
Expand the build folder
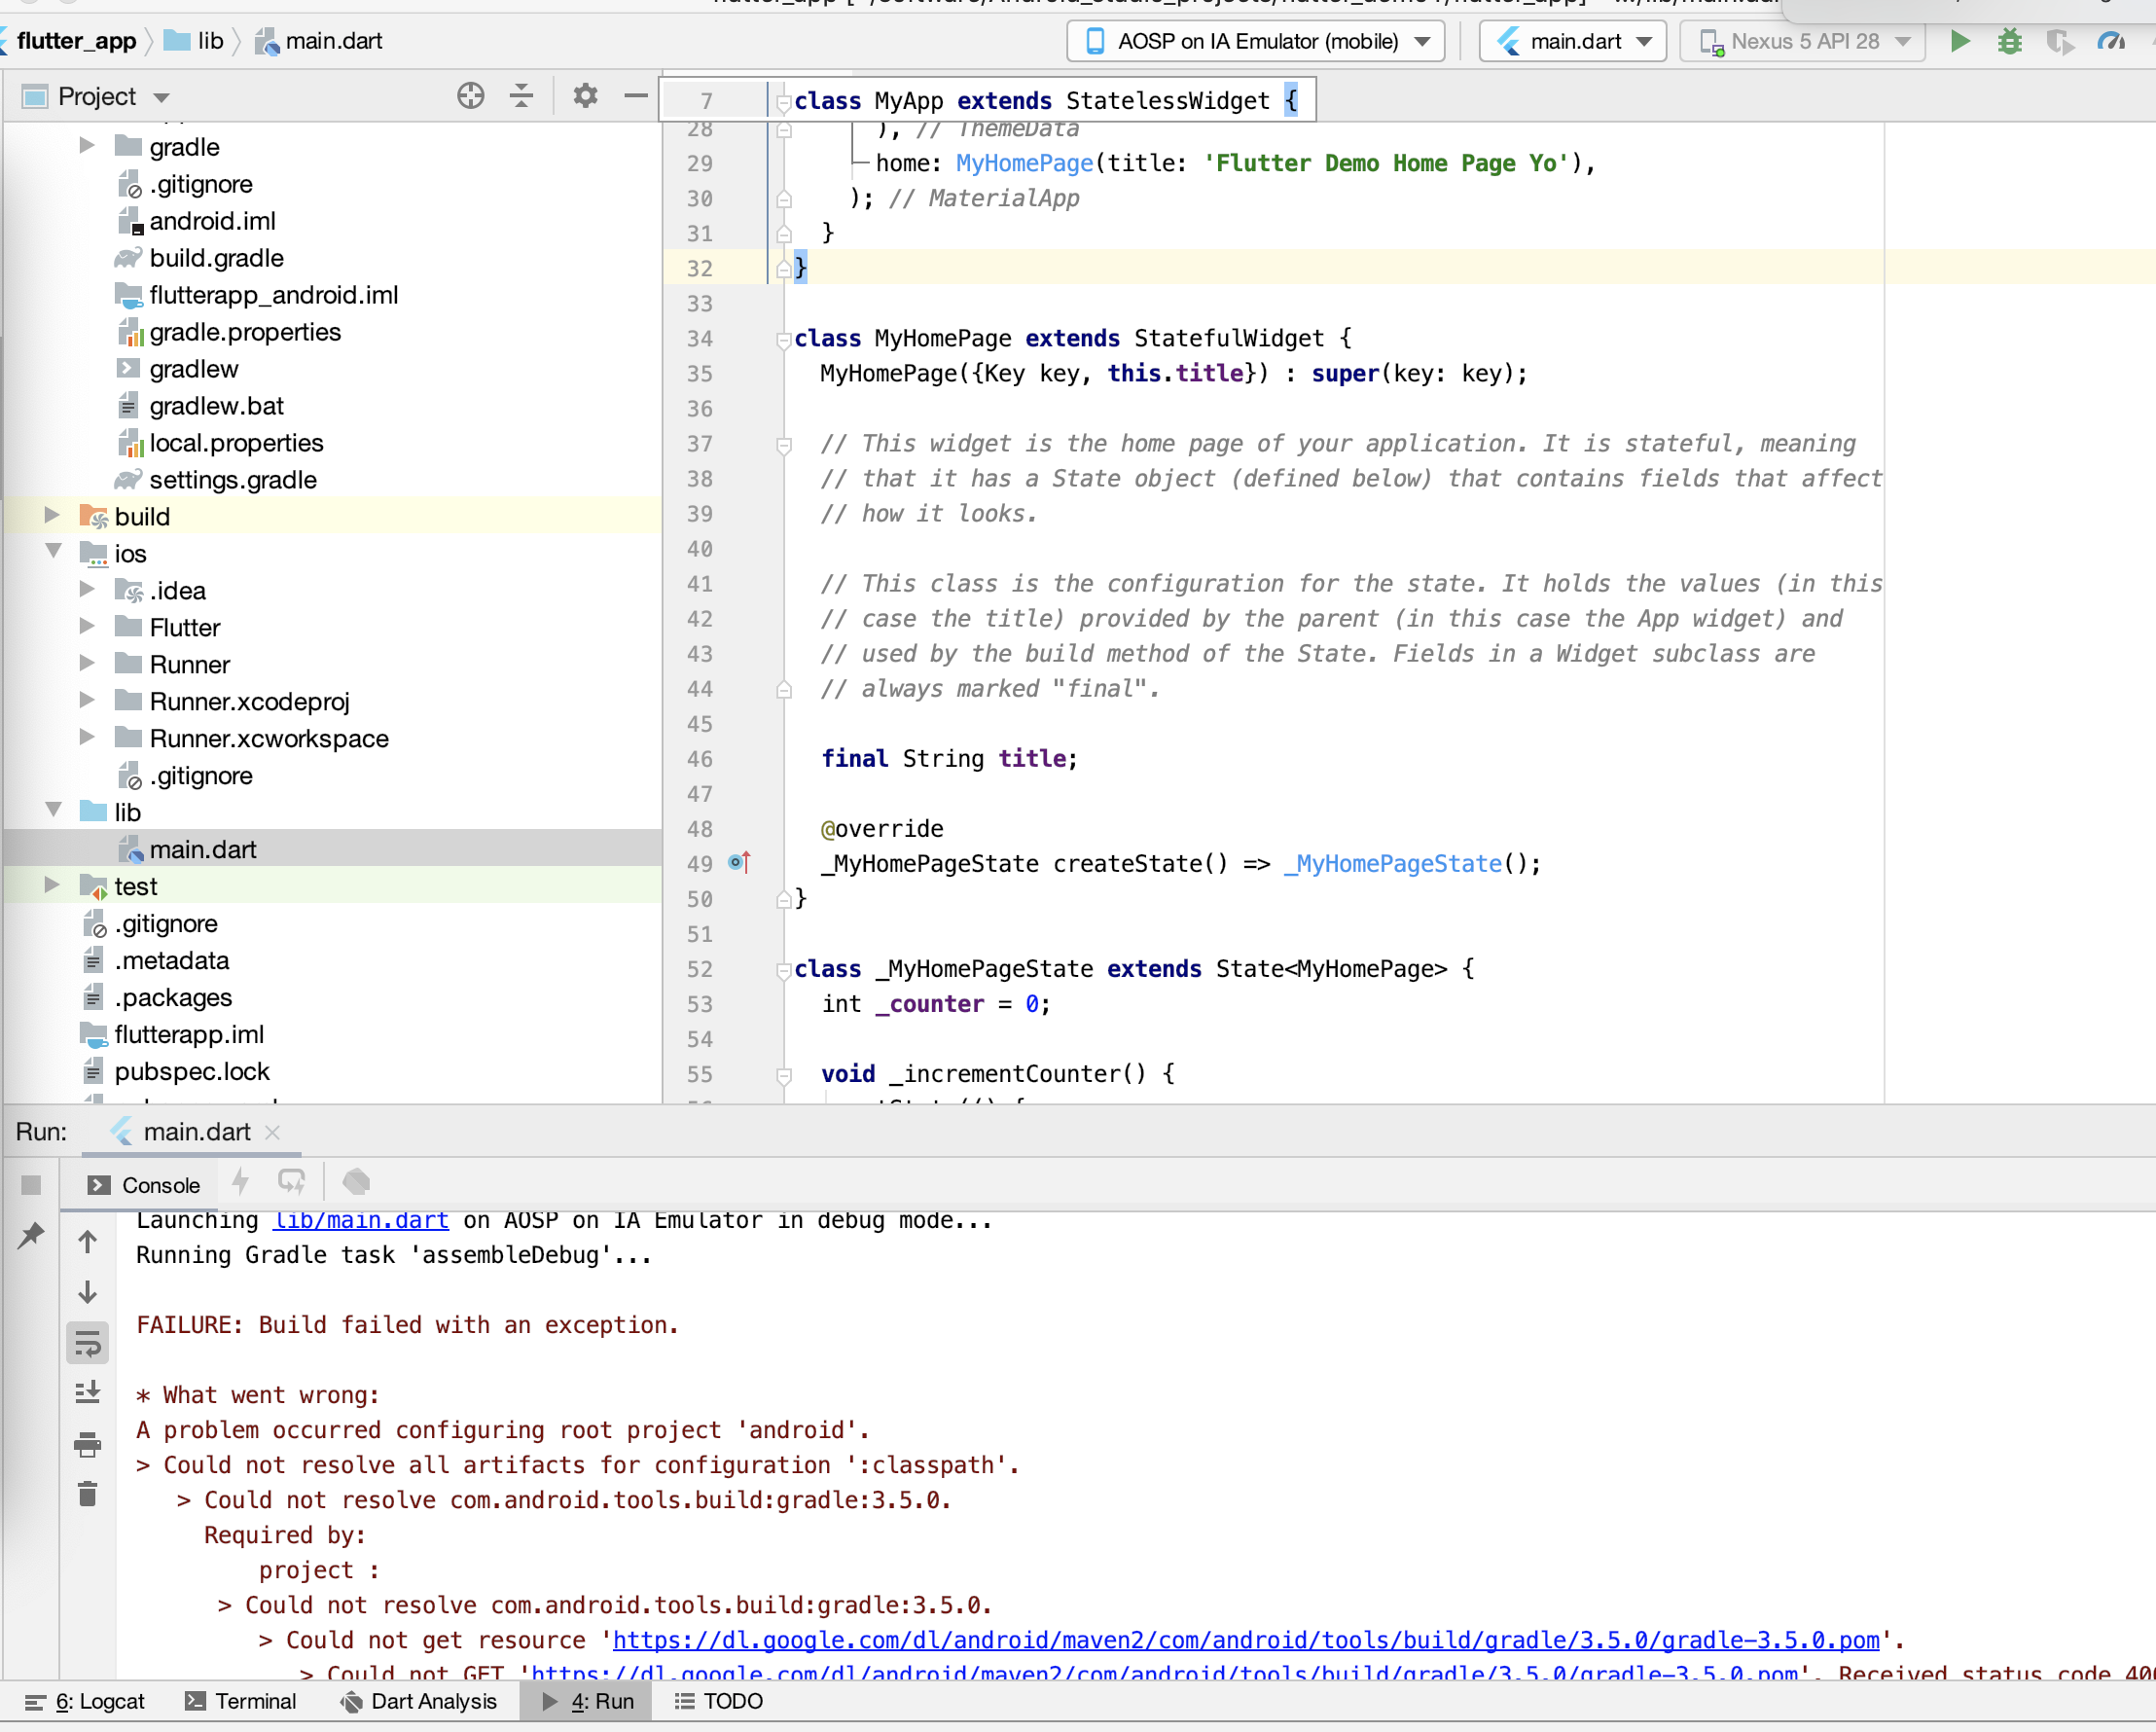[52, 515]
